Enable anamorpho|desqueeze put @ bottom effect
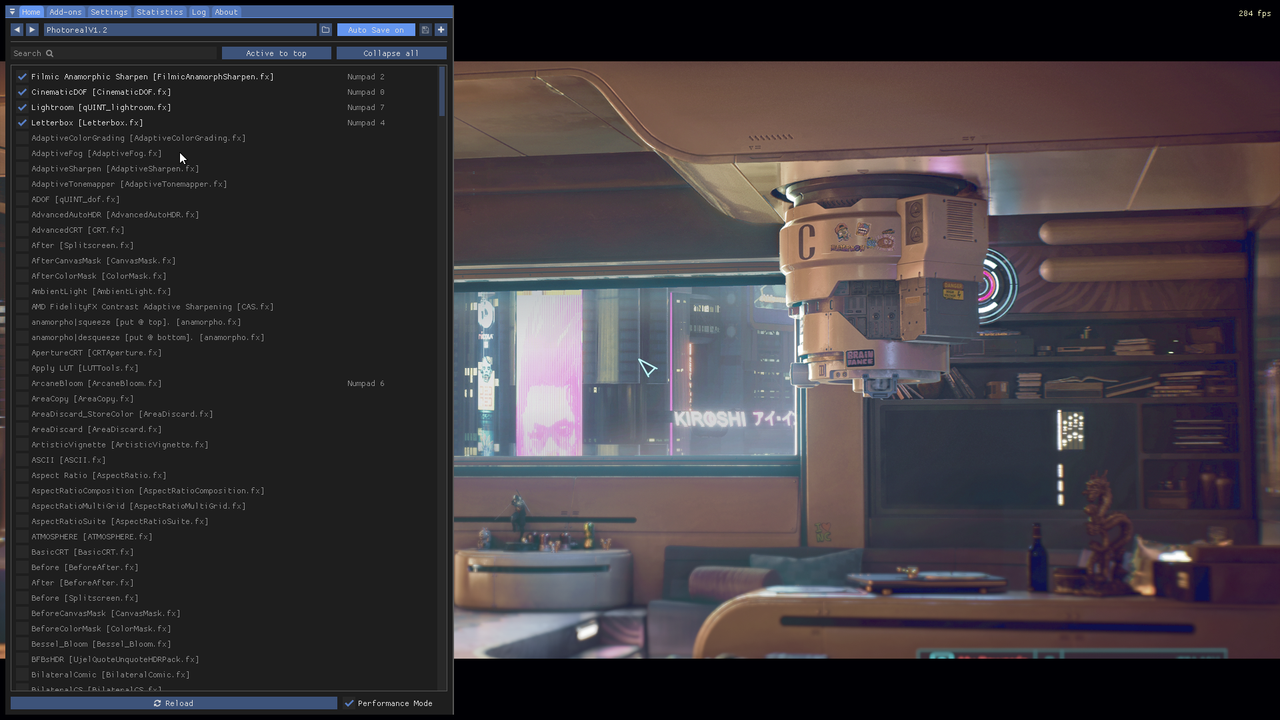1280x720 pixels. (x=22, y=337)
